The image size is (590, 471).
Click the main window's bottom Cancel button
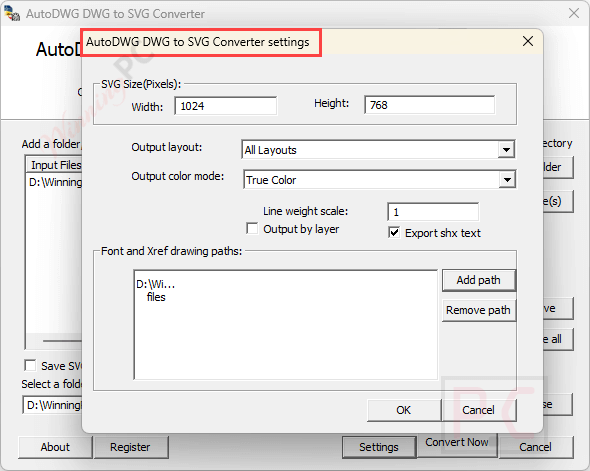click(536, 447)
